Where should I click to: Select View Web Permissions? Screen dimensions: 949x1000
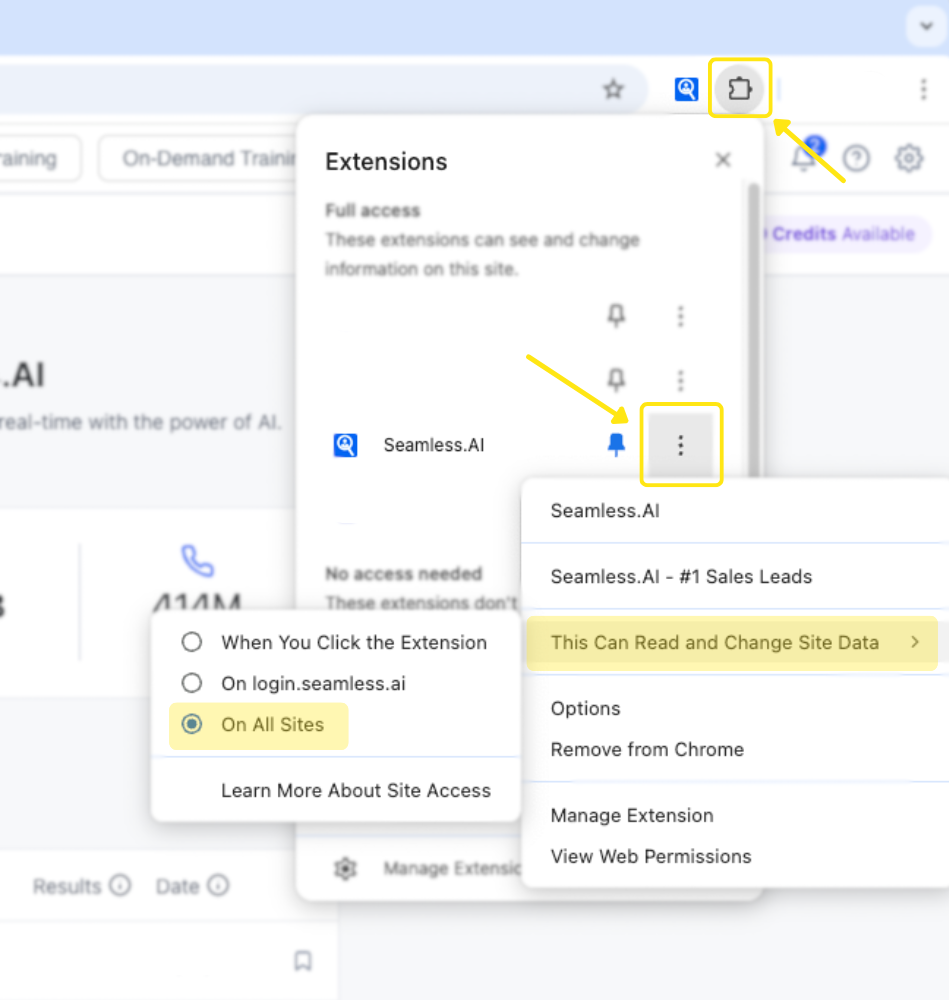pyautogui.click(x=650, y=856)
